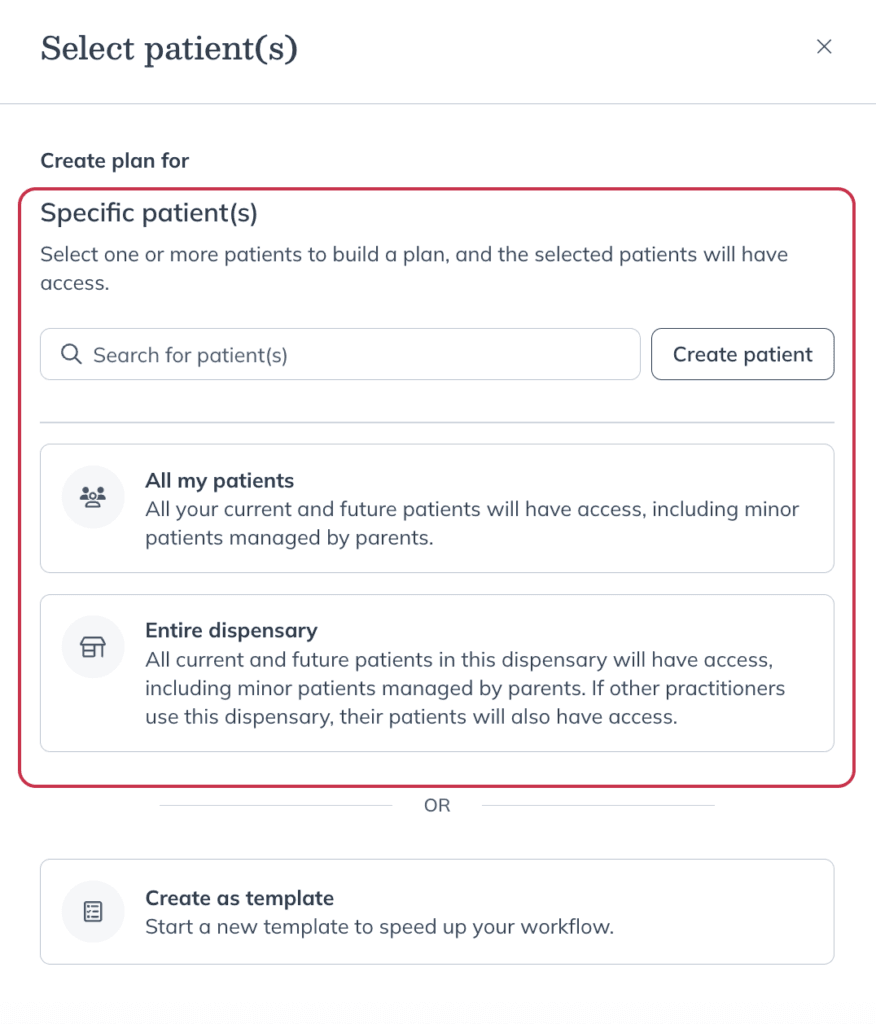Click the storefront icon for Entire dispensary

pyautogui.click(x=93, y=647)
